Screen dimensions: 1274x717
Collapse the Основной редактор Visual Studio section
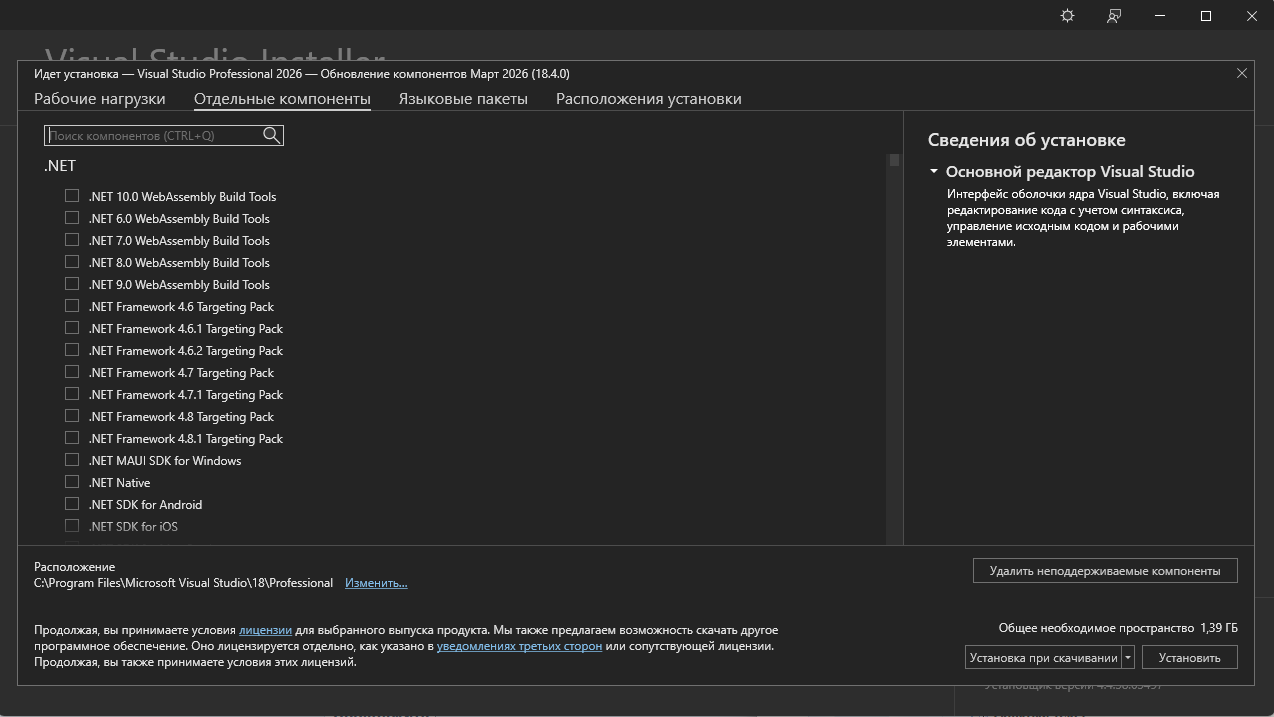(934, 172)
